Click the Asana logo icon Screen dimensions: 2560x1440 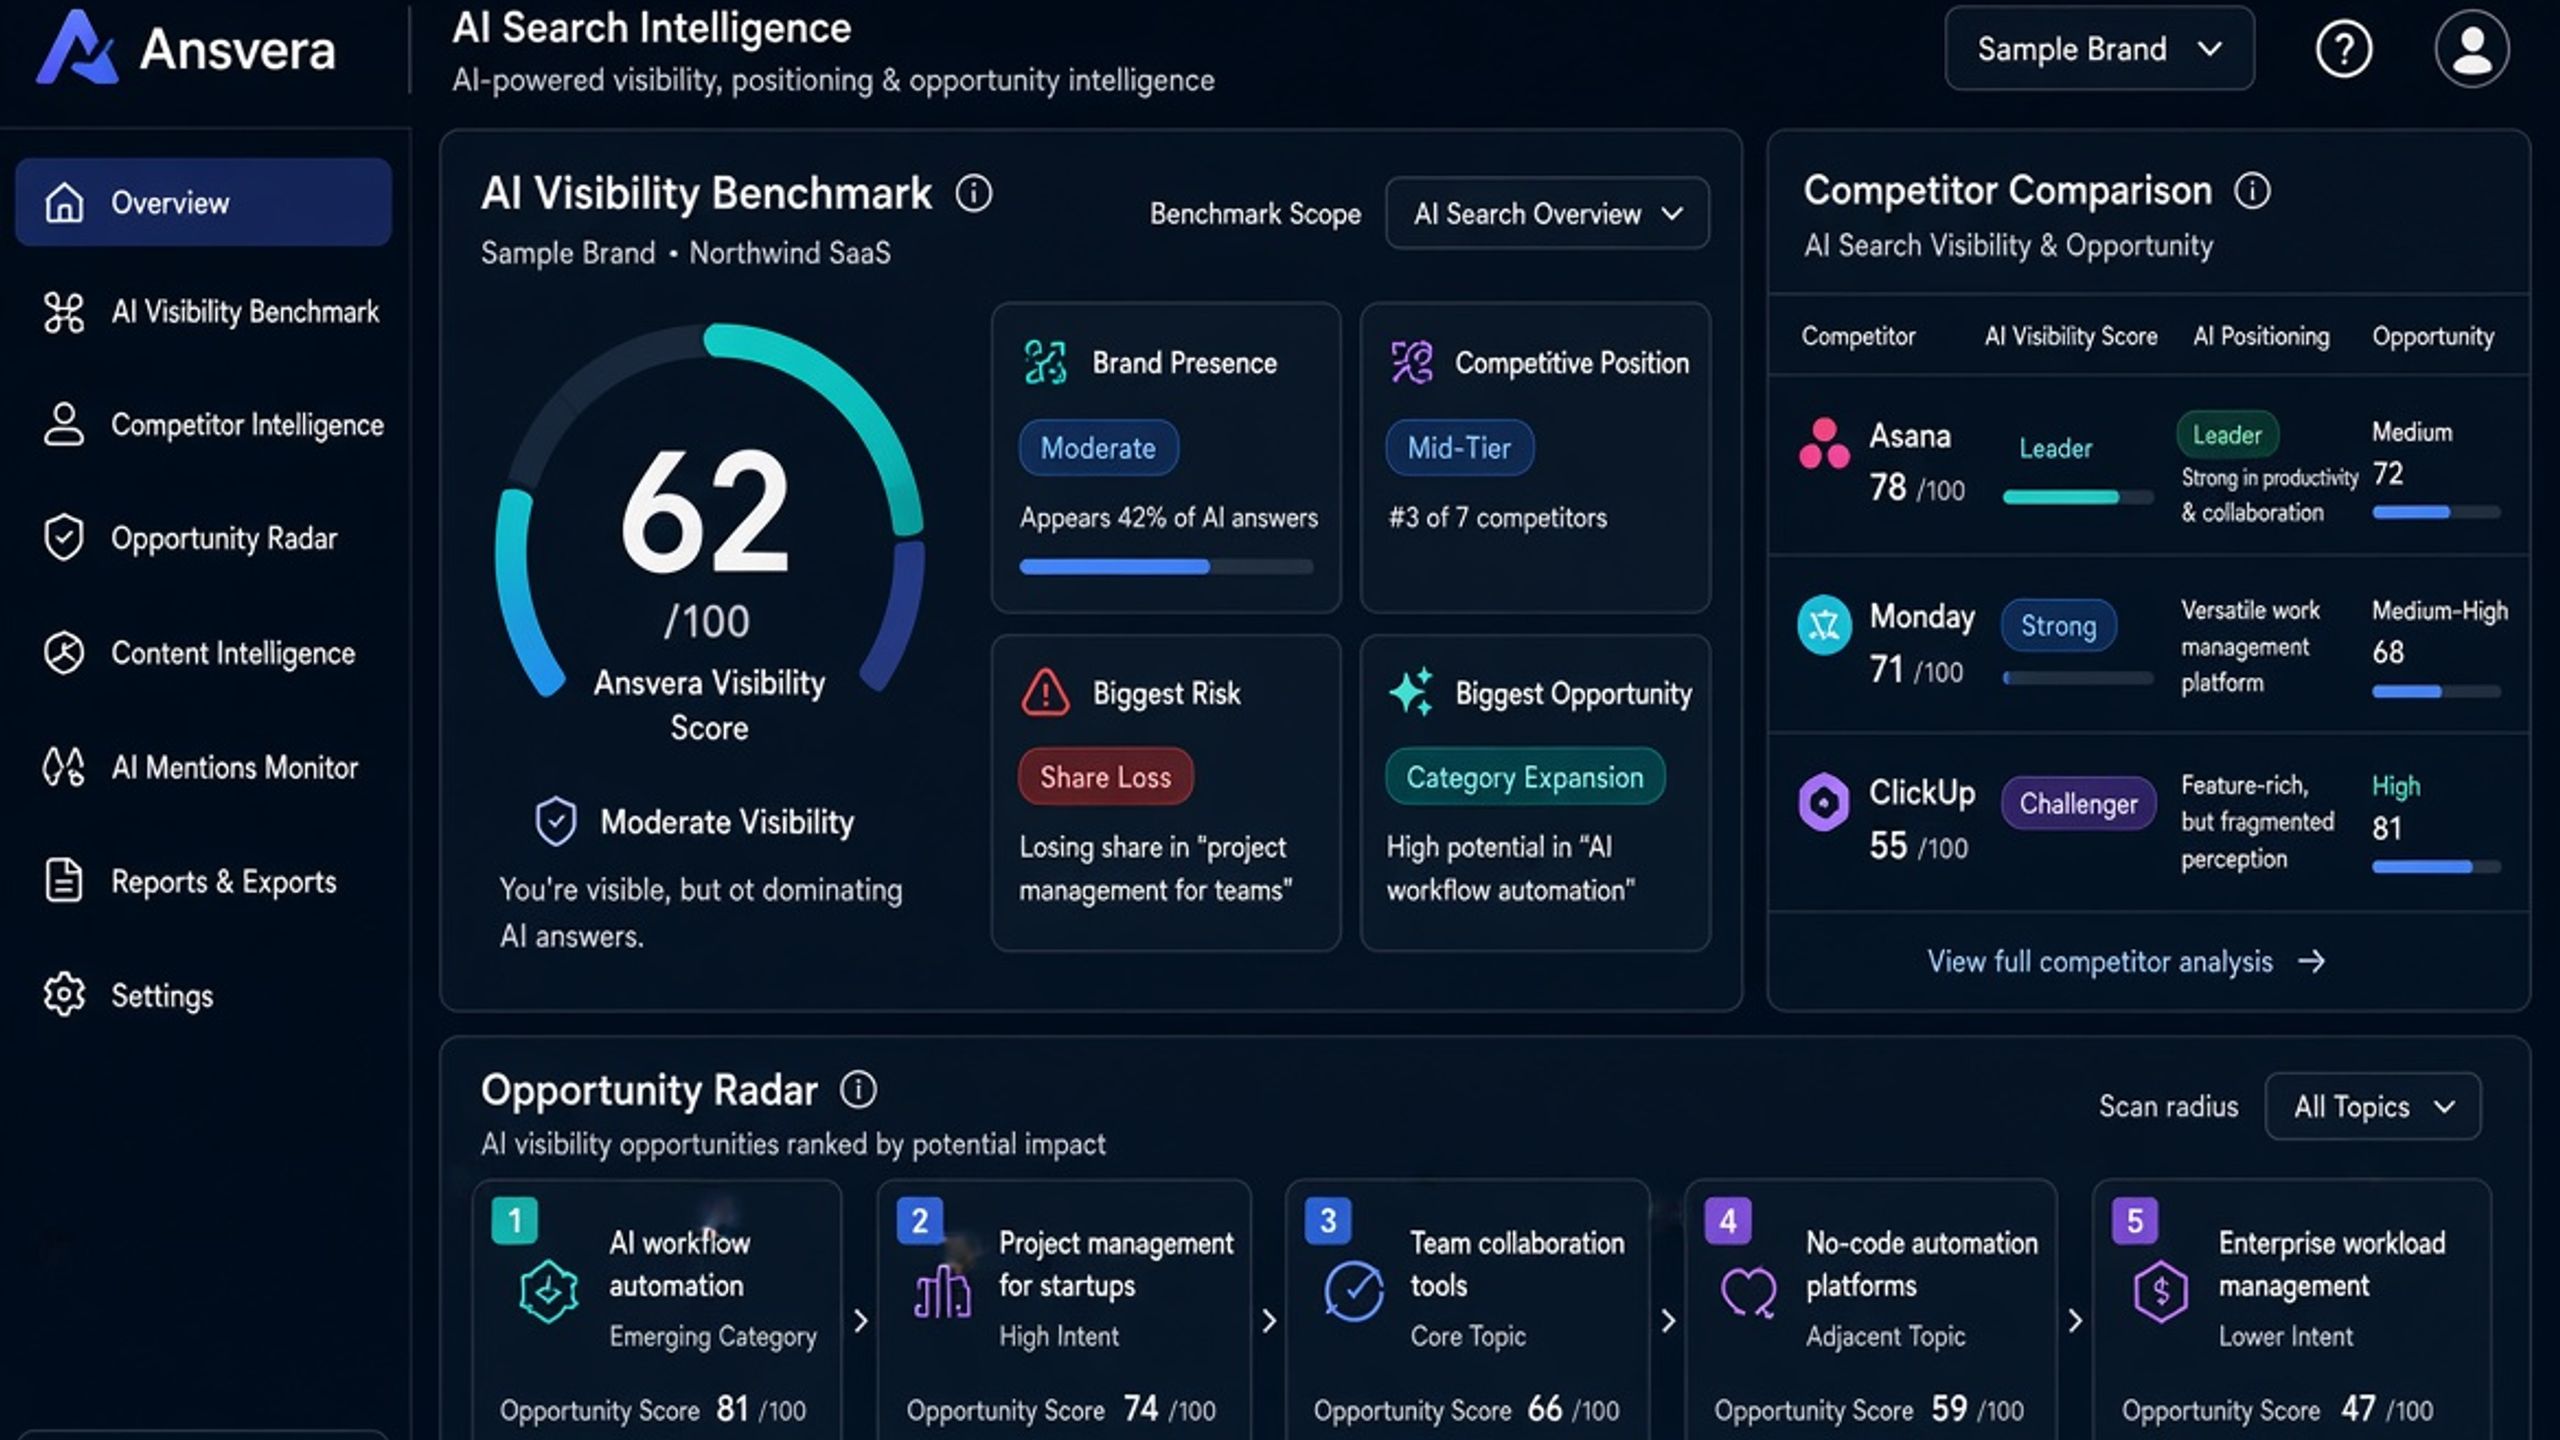1823,443
